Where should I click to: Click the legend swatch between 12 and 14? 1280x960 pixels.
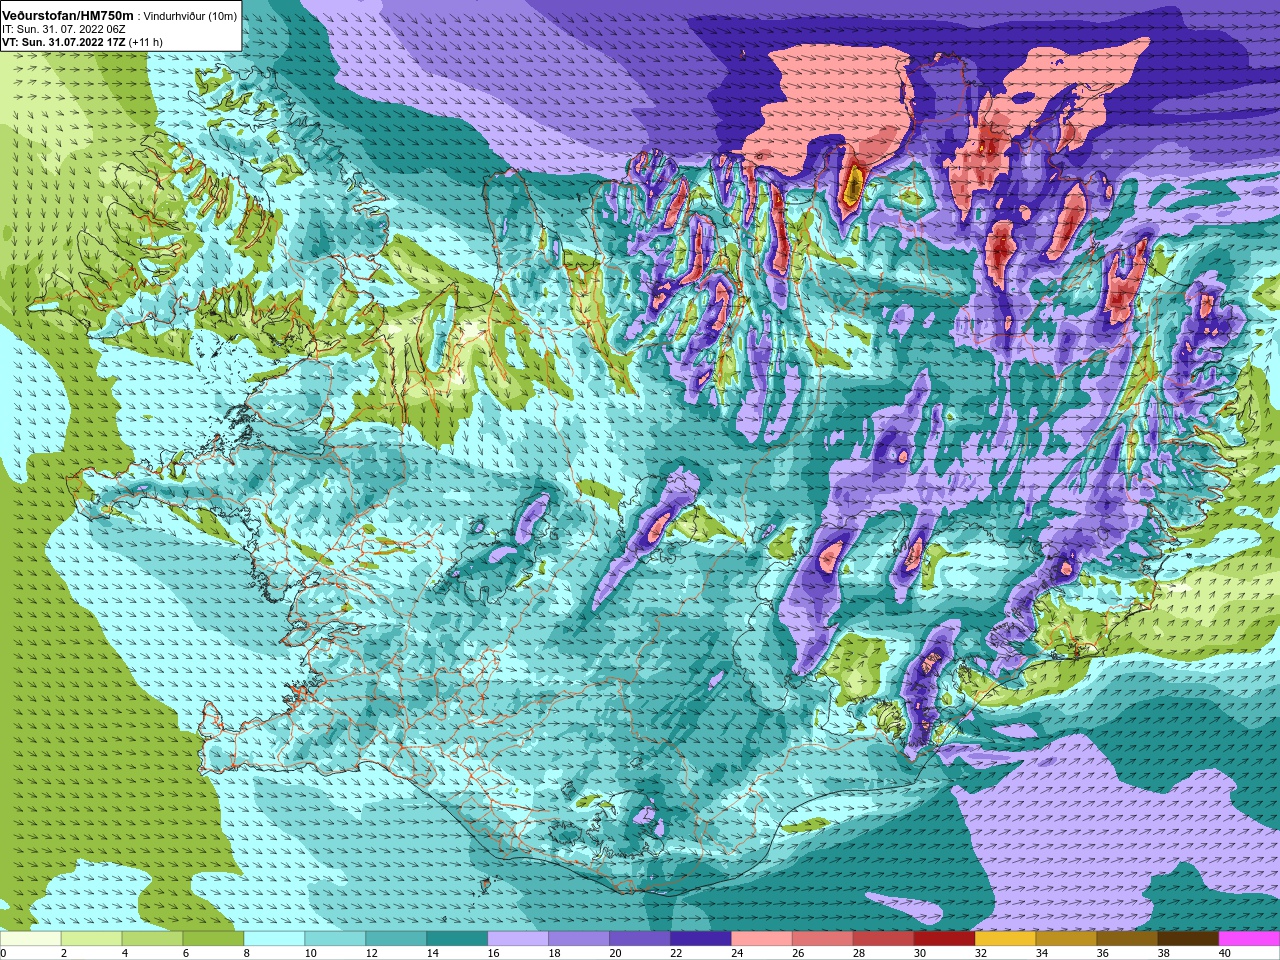click(x=397, y=939)
